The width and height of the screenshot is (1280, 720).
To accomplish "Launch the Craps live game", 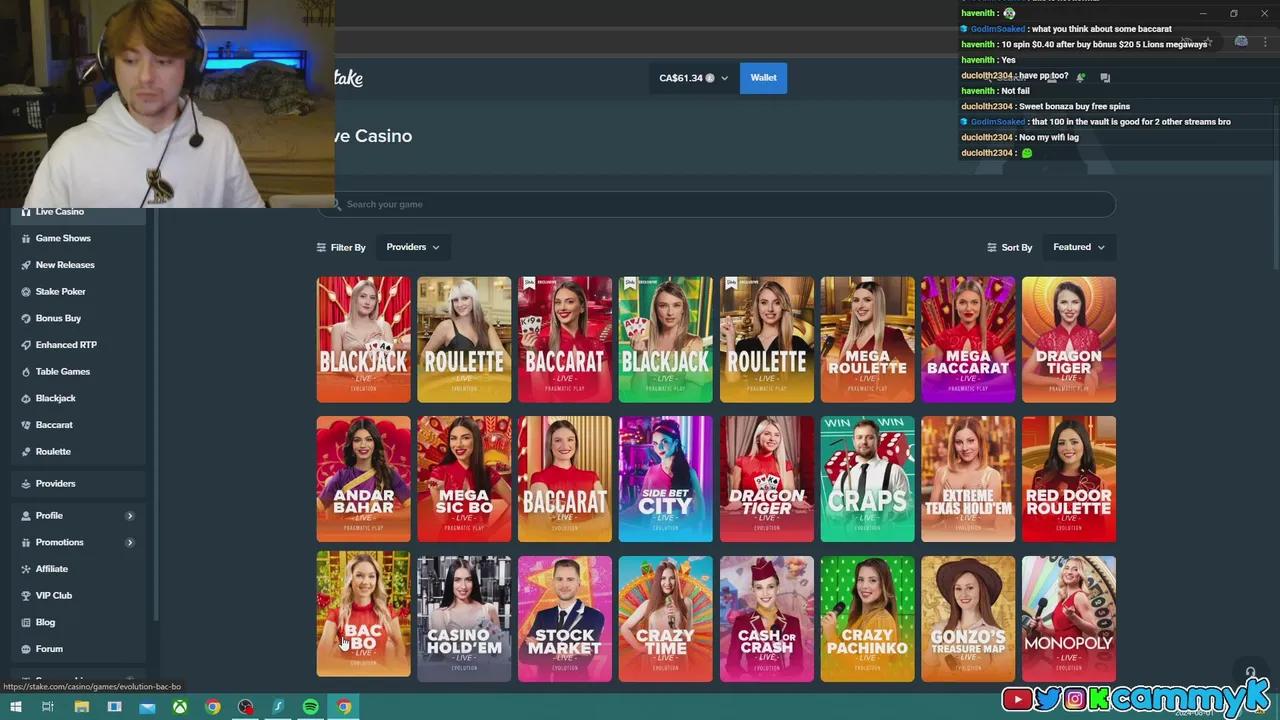I will (867, 479).
